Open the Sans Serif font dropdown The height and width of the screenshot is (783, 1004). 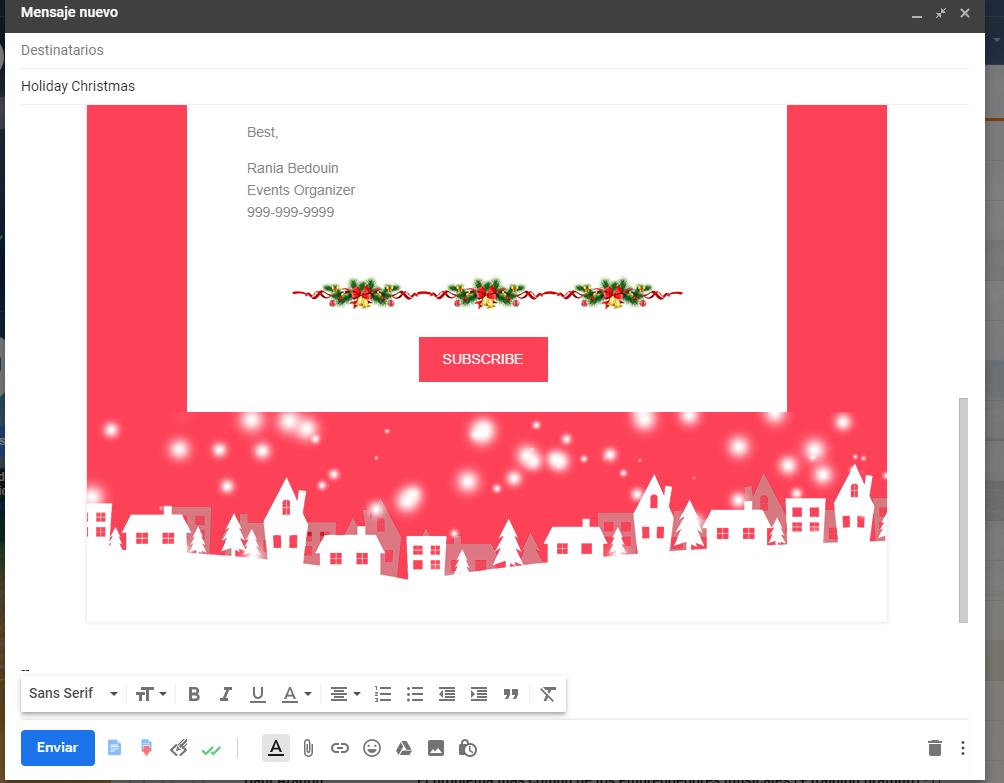(x=70, y=693)
